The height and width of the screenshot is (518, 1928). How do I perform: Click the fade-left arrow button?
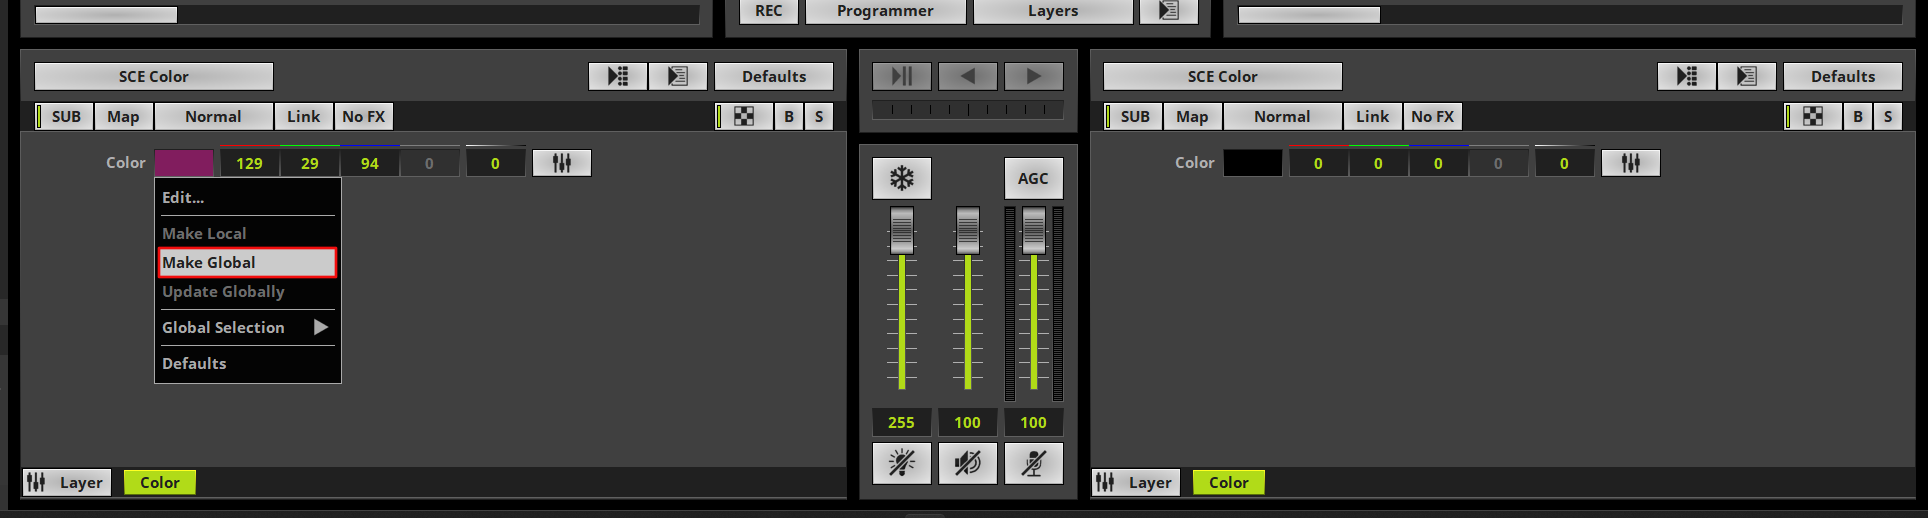click(968, 76)
